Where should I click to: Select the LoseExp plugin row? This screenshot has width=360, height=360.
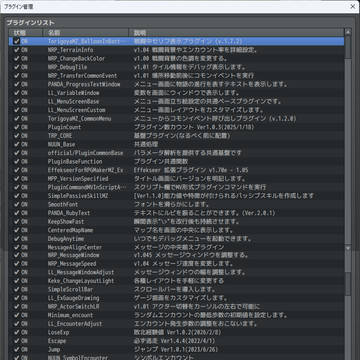click(x=177, y=332)
